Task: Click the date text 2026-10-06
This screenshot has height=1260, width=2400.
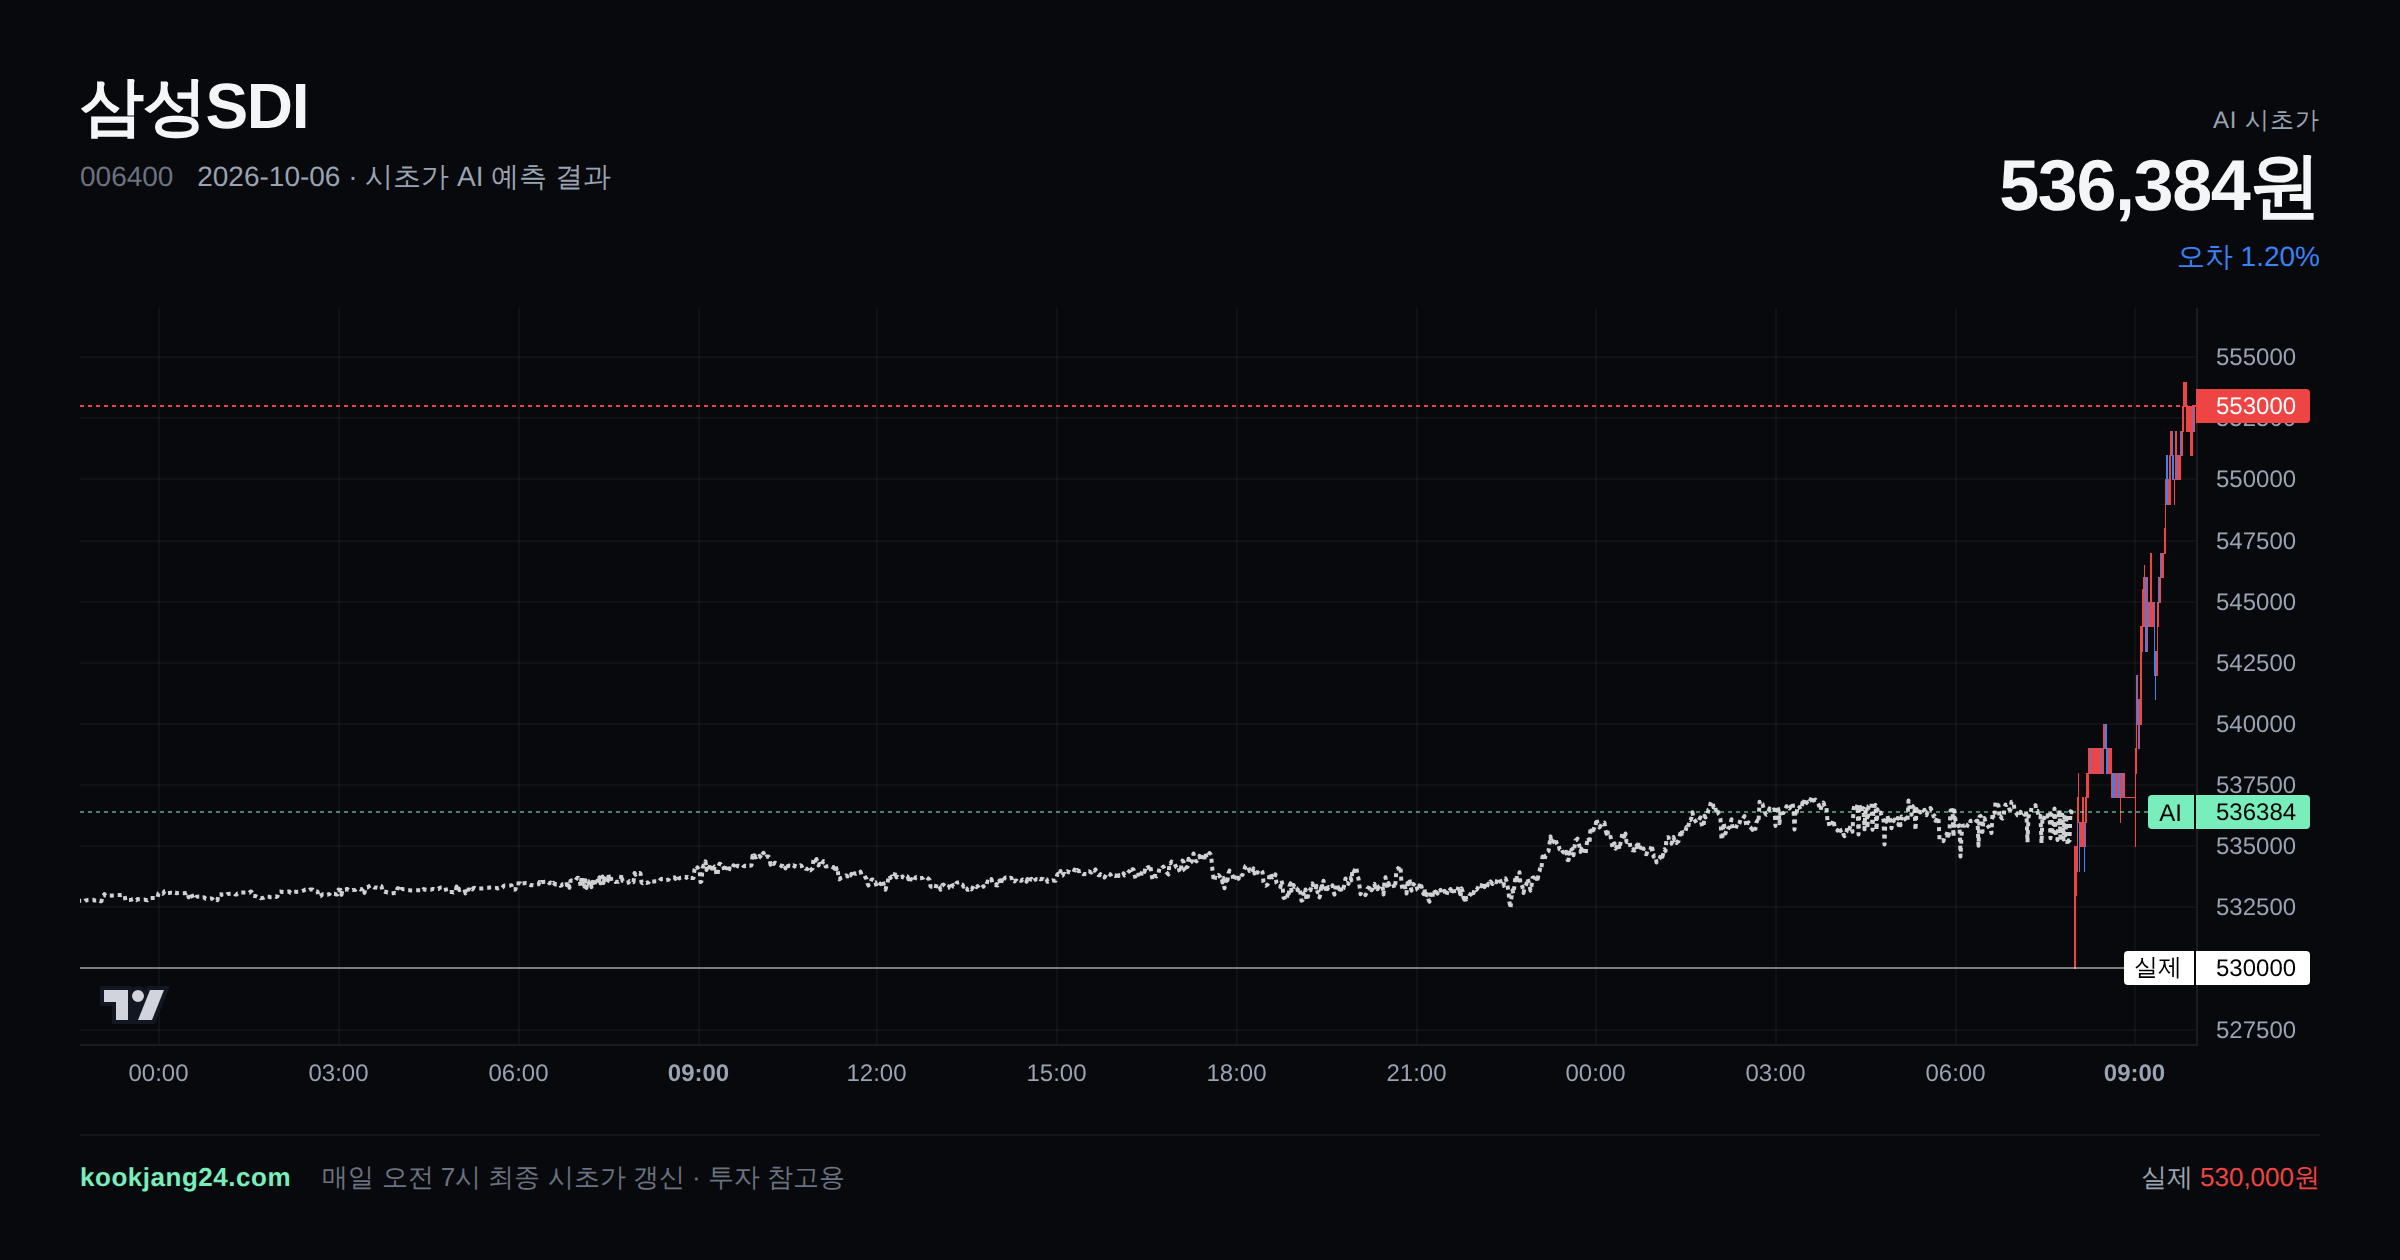Action: pyautogui.click(x=268, y=177)
